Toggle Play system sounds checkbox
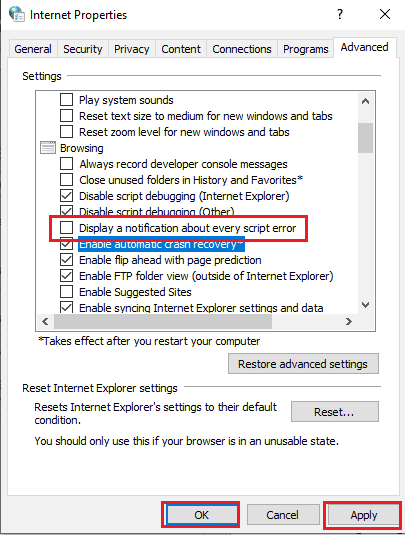The height and width of the screenshot is (535, 405). coord(67,100)
